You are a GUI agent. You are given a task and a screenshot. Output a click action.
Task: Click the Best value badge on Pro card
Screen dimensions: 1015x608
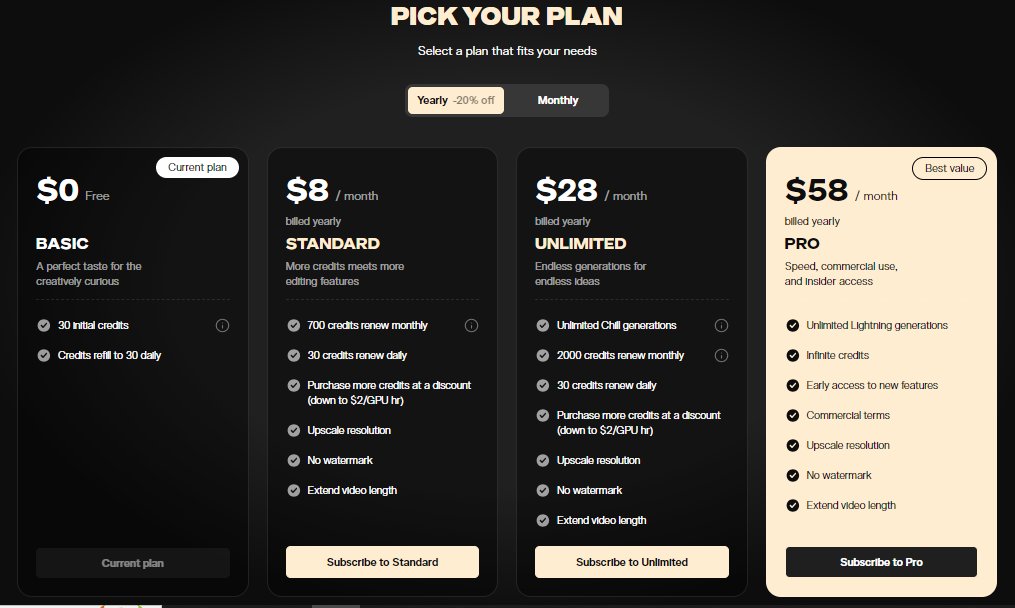click(949, 168)
